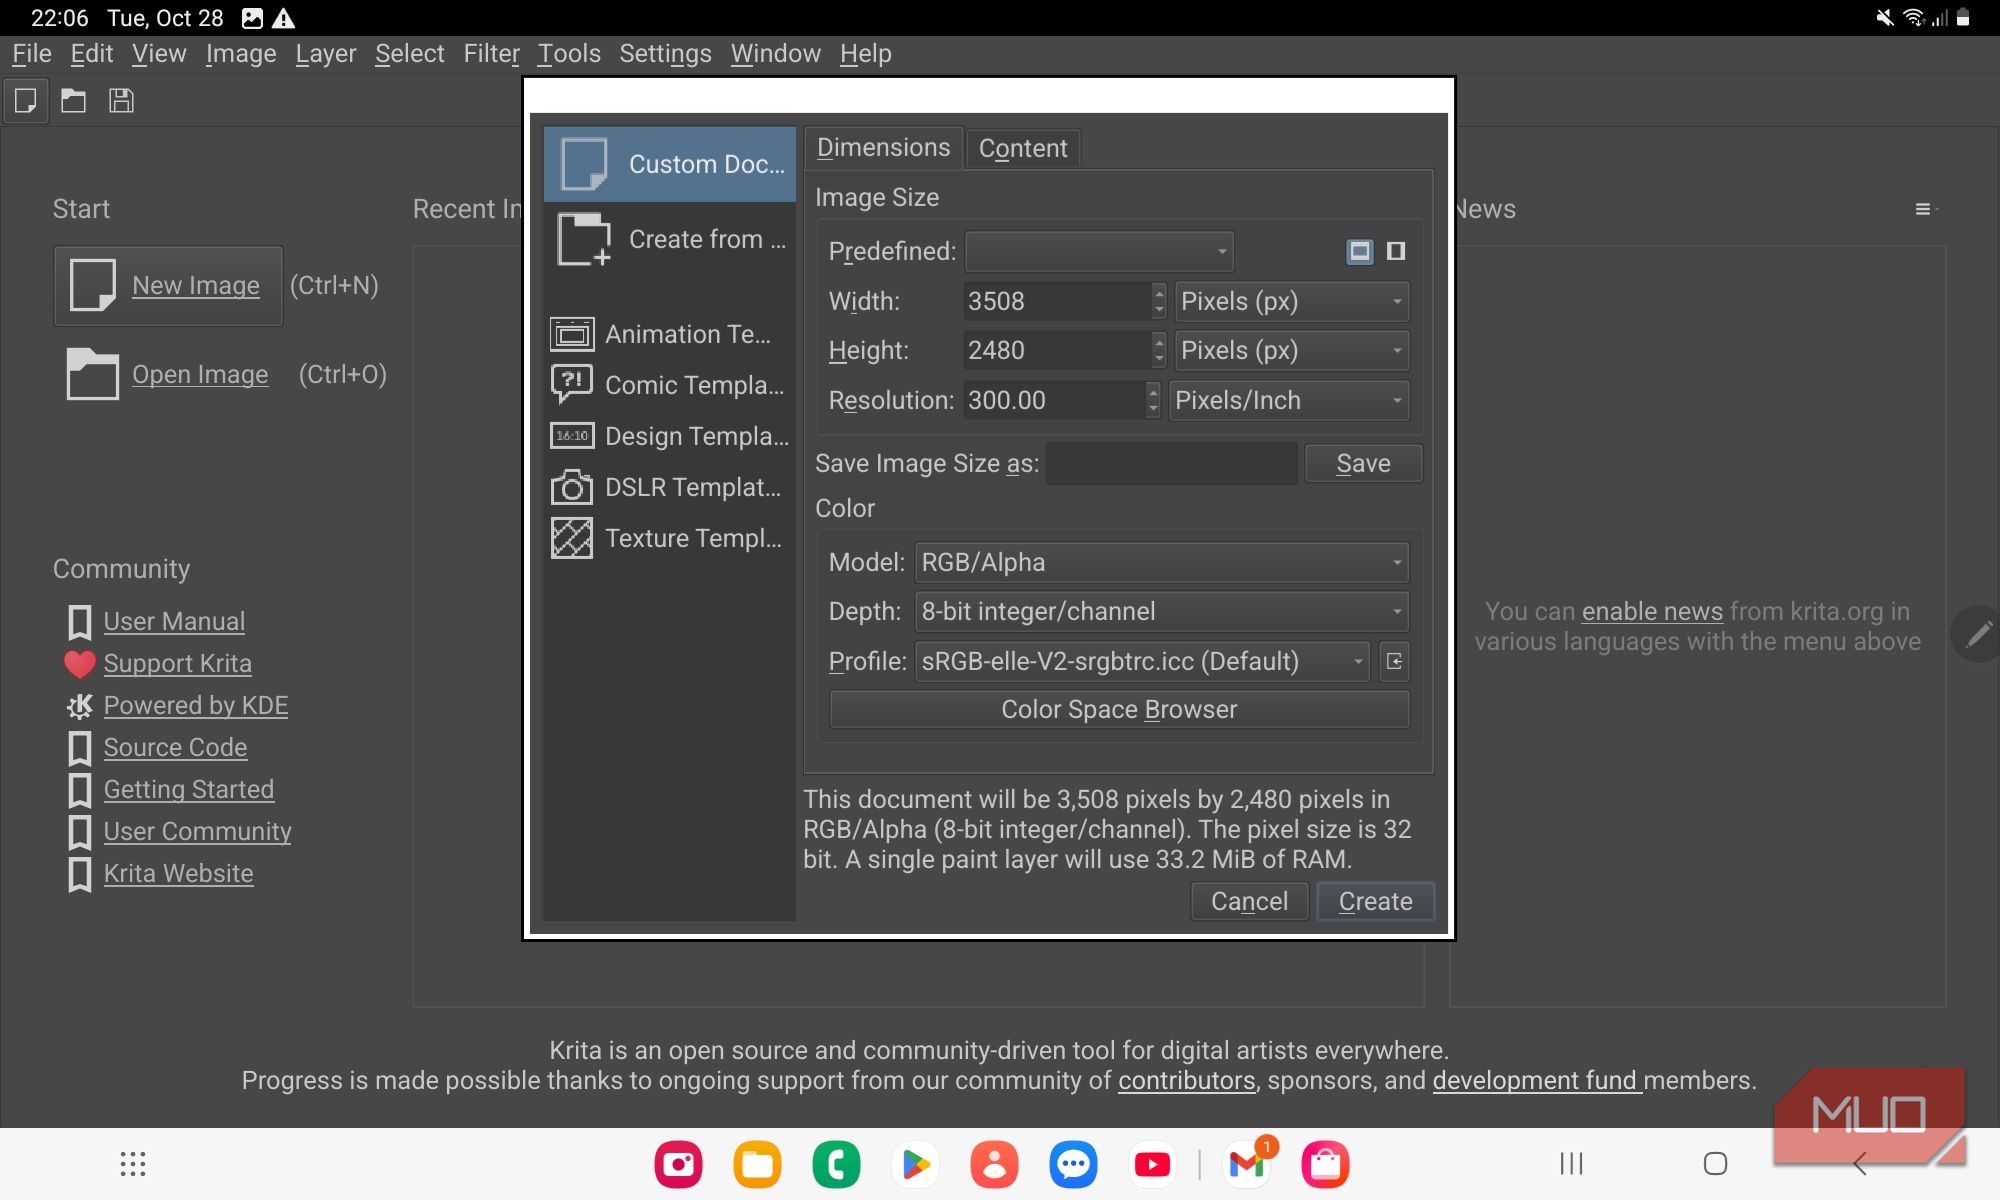The width and height of the screenshot is (2000, 1200).
Task: Expand the color Depth dropdown
Action: pos(1162,611)
